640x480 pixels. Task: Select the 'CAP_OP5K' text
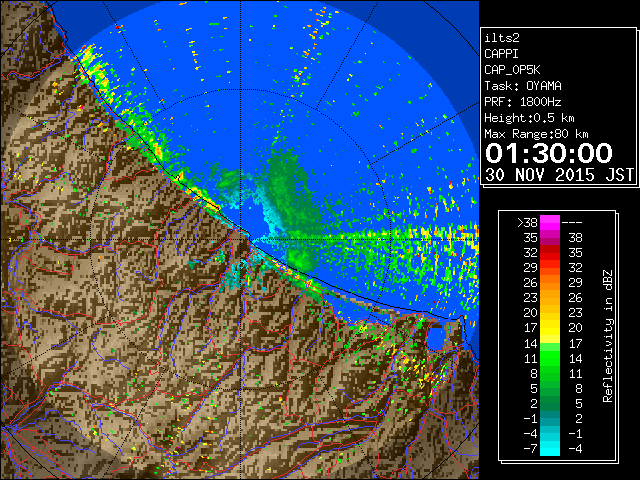pos(512,70)
